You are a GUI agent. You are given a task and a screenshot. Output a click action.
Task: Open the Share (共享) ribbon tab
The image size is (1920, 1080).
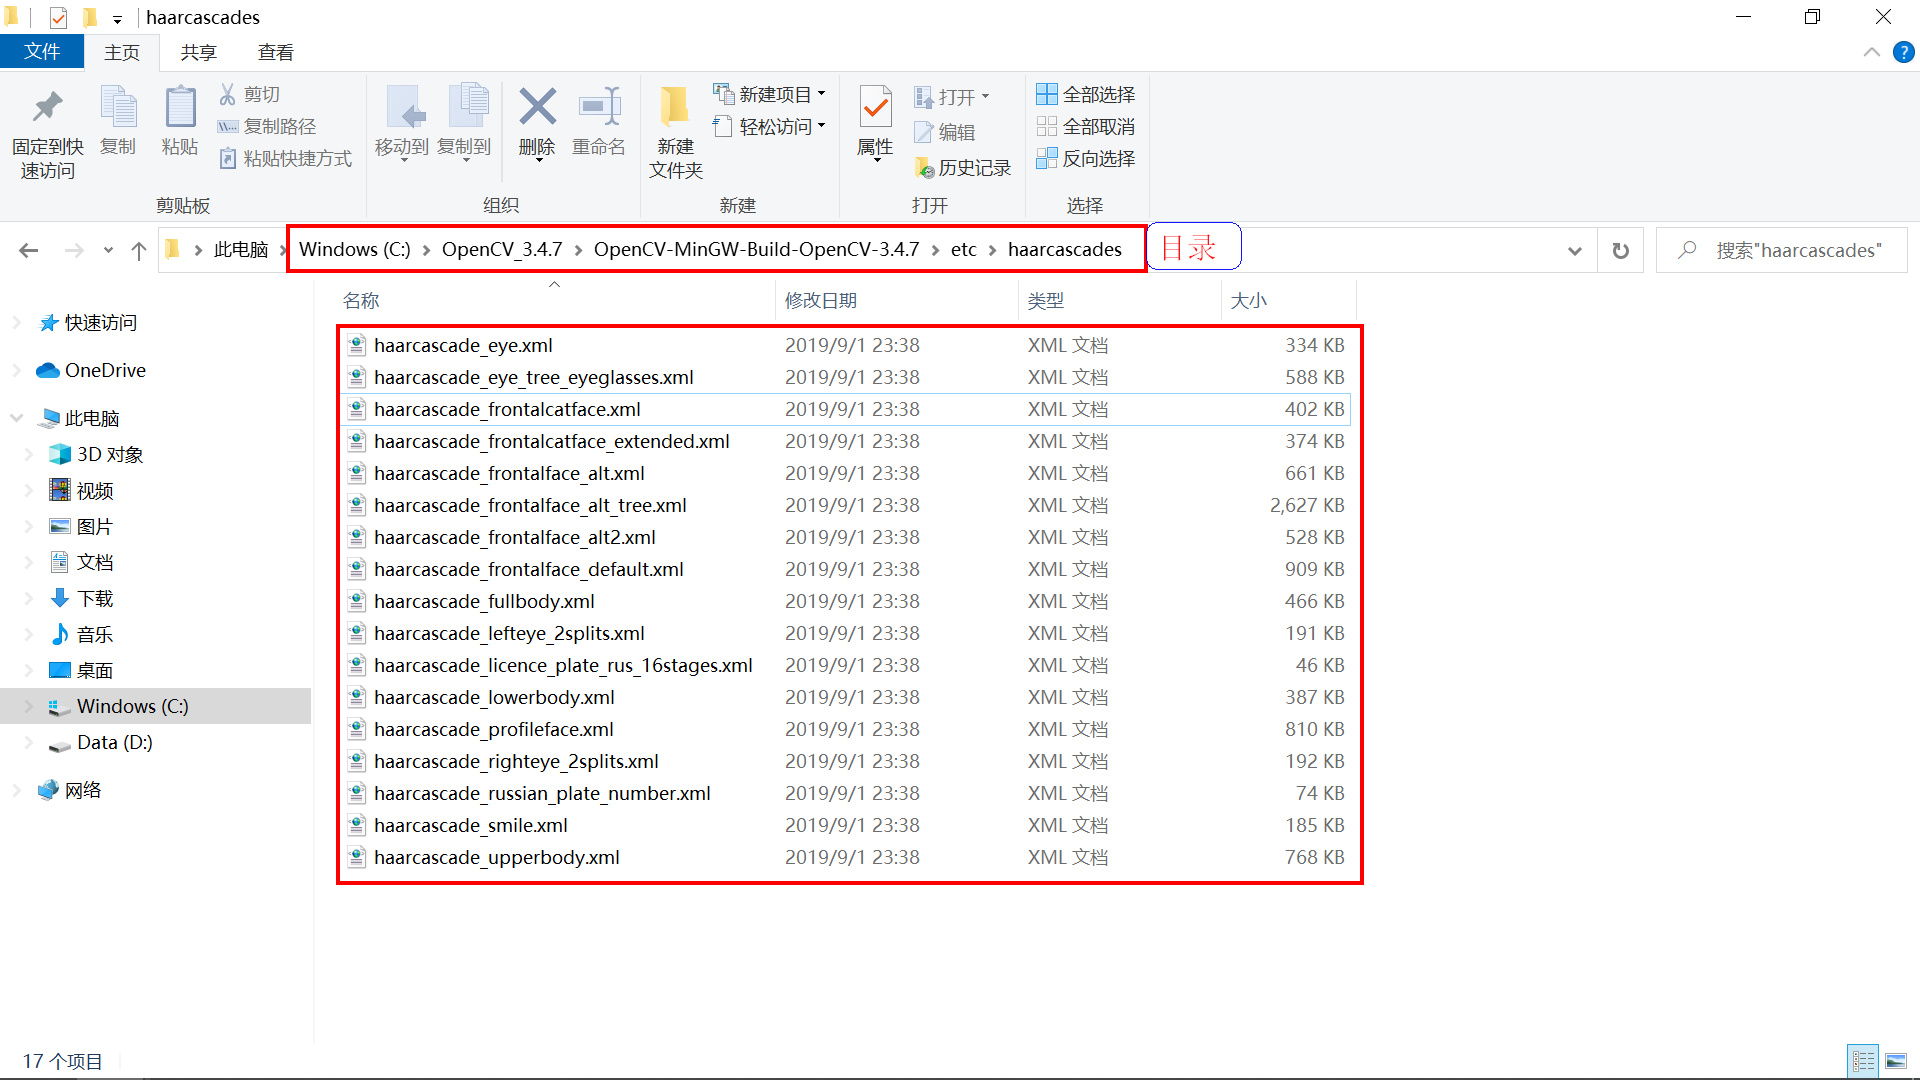tap(198, 52)
